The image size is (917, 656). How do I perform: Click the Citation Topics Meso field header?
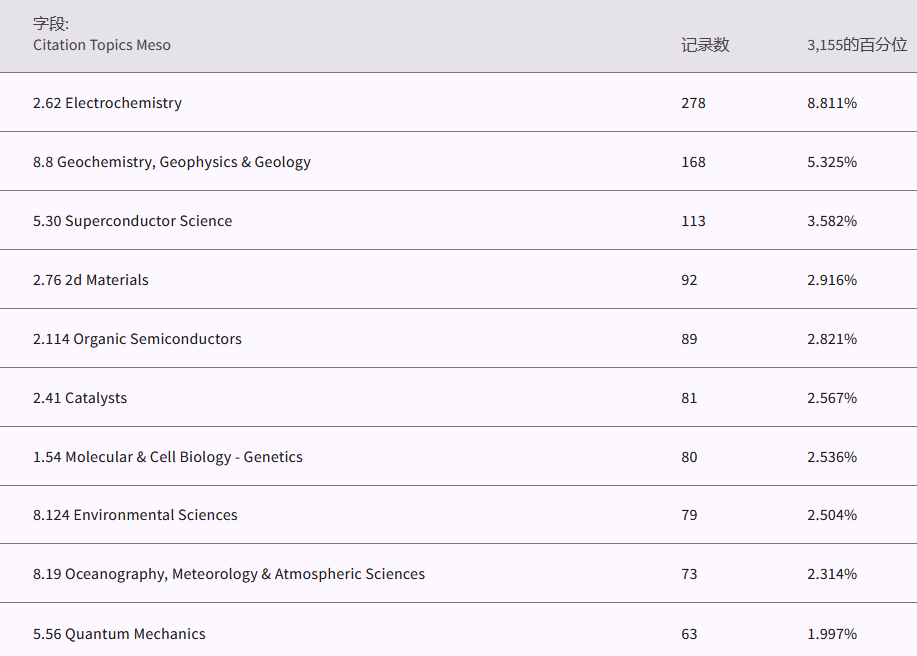point(101,45)
